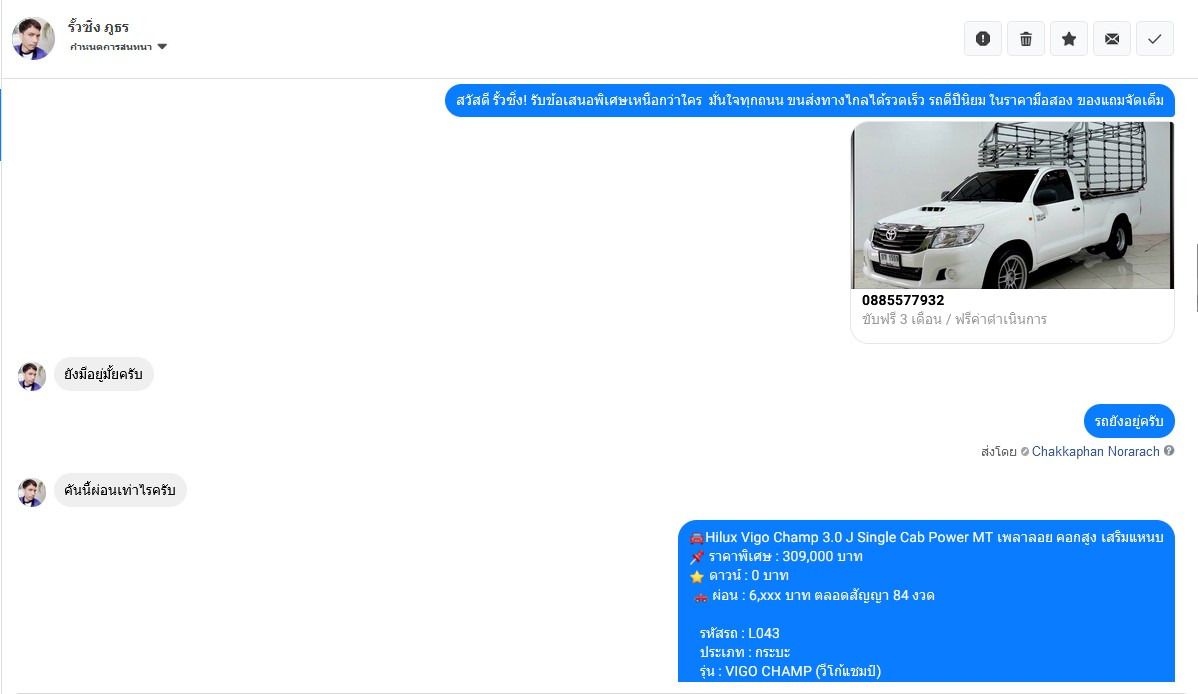
Task: Delete conversation with the trash icon
Action: tap(1026, 38)
